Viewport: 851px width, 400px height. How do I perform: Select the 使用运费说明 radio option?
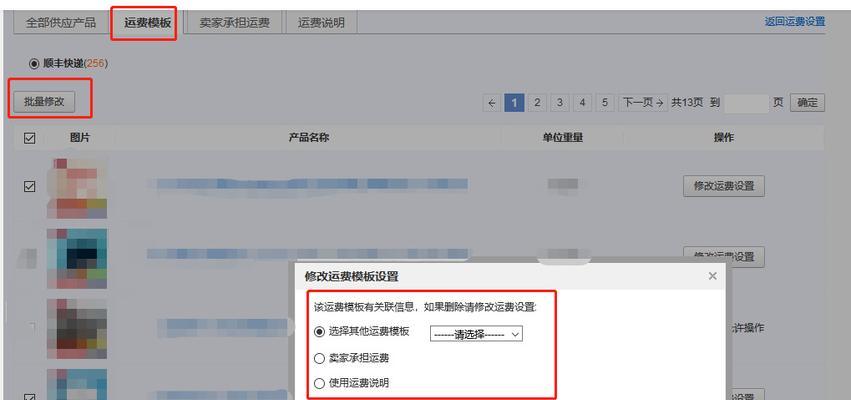319,383
